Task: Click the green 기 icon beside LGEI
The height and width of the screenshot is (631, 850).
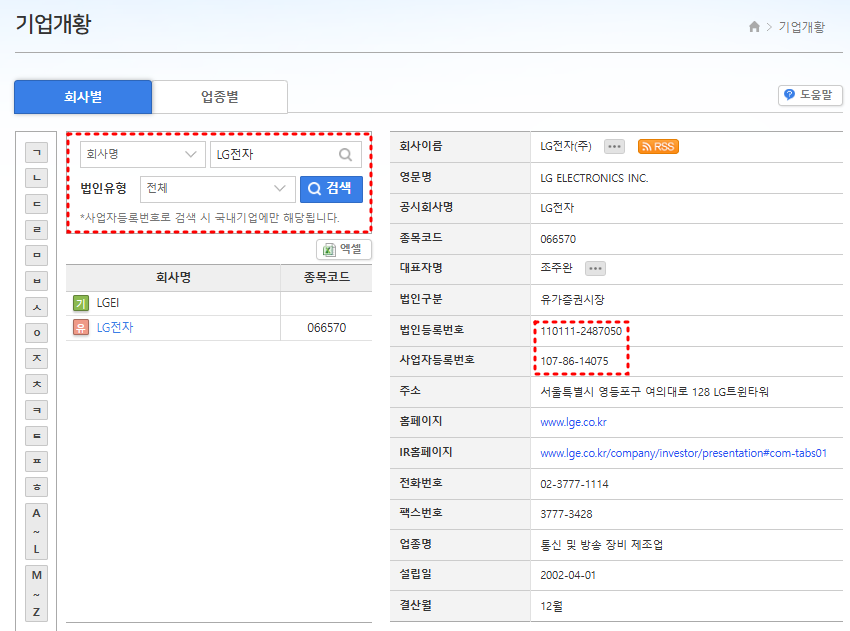Action: [x=81, y=303]
